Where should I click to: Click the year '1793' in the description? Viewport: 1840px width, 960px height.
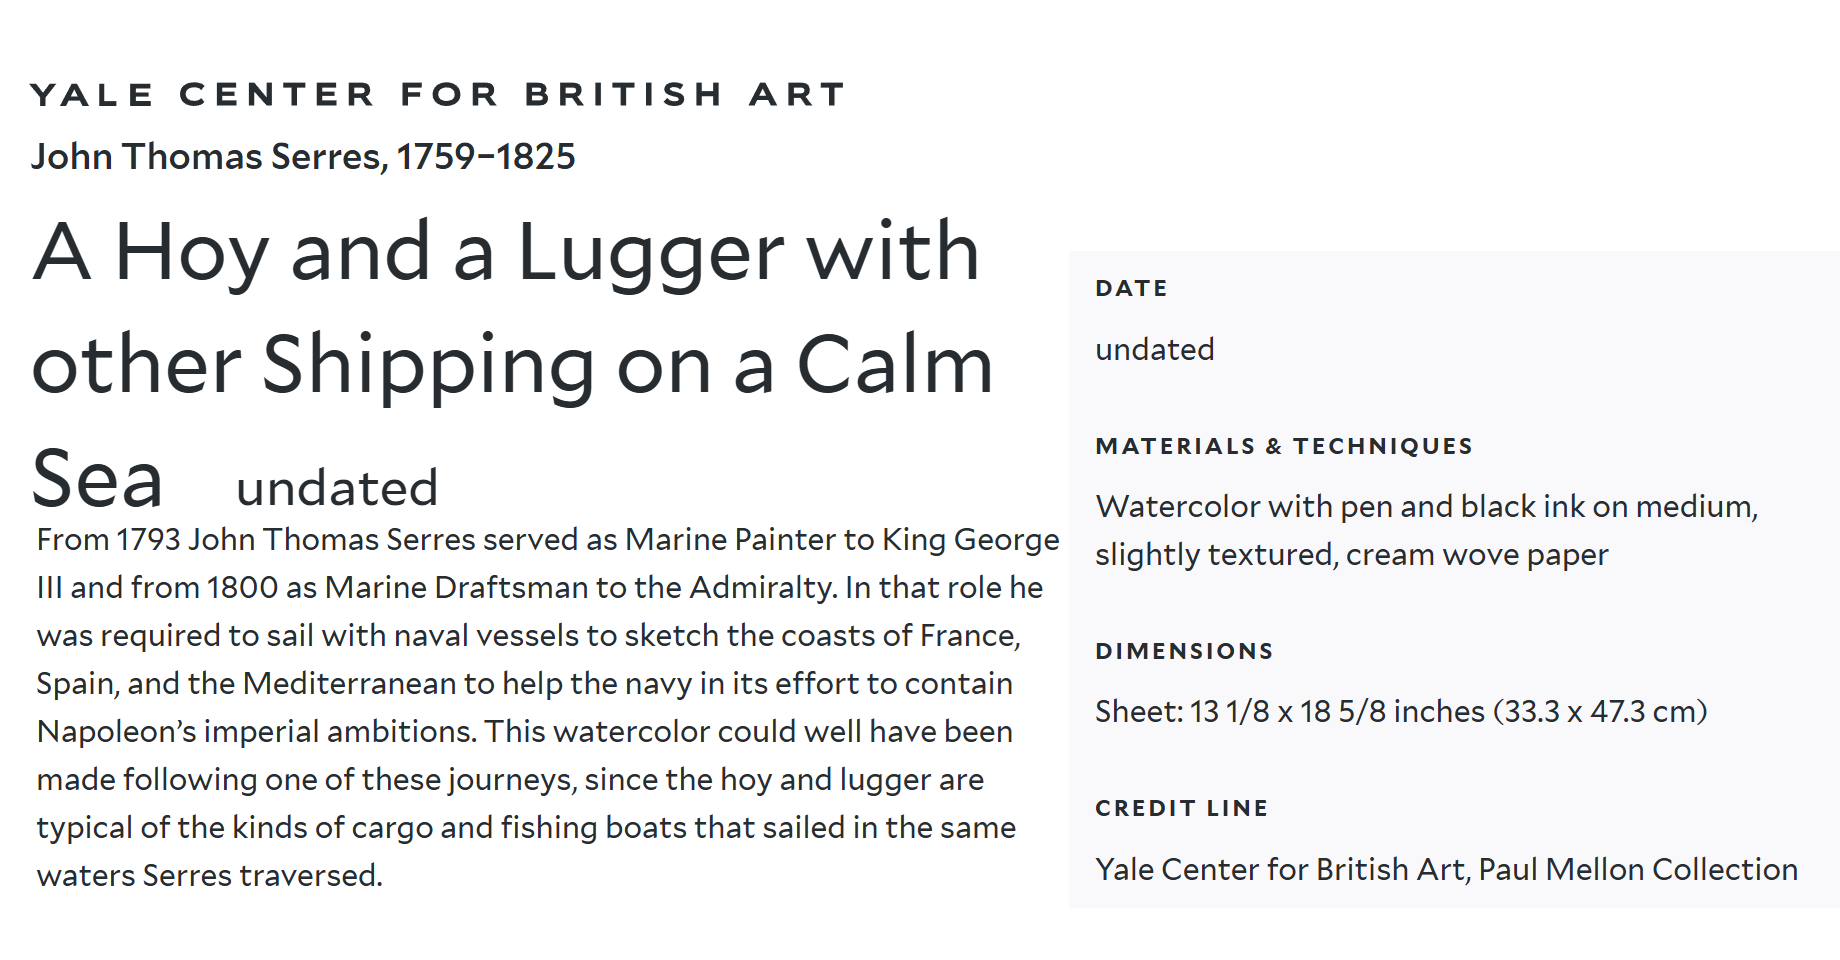[x=148, y=540]
